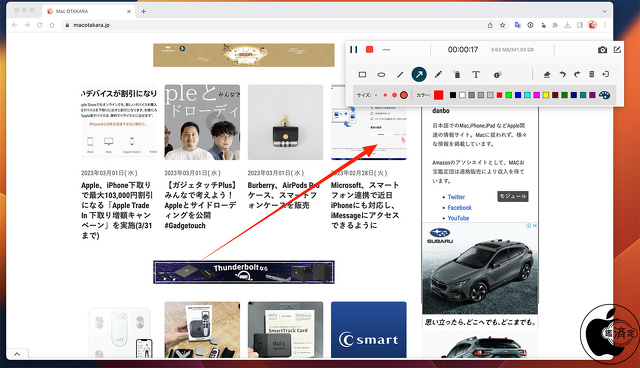Open the Chrome profile avatar
This screenshot has width=640, height=368.
[592, 25]
